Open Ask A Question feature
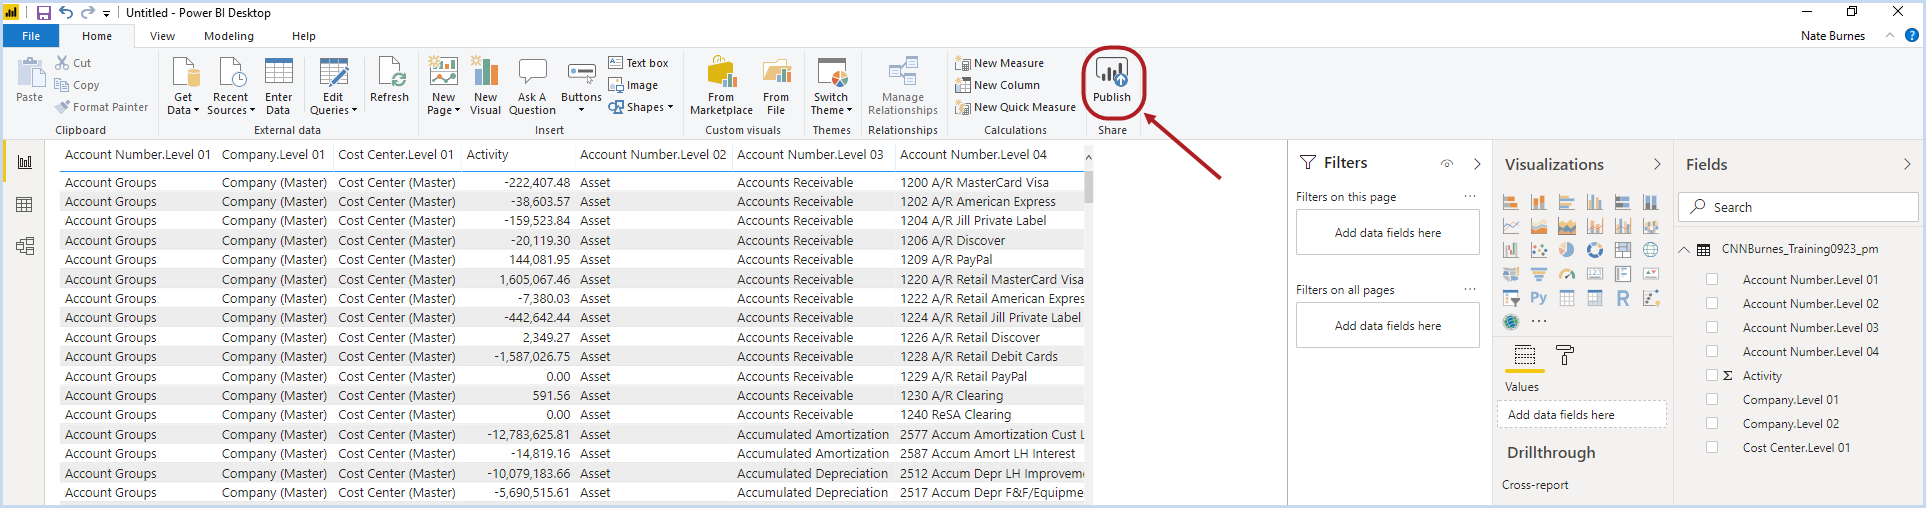The image size is (1926, 508). [532, 86]
